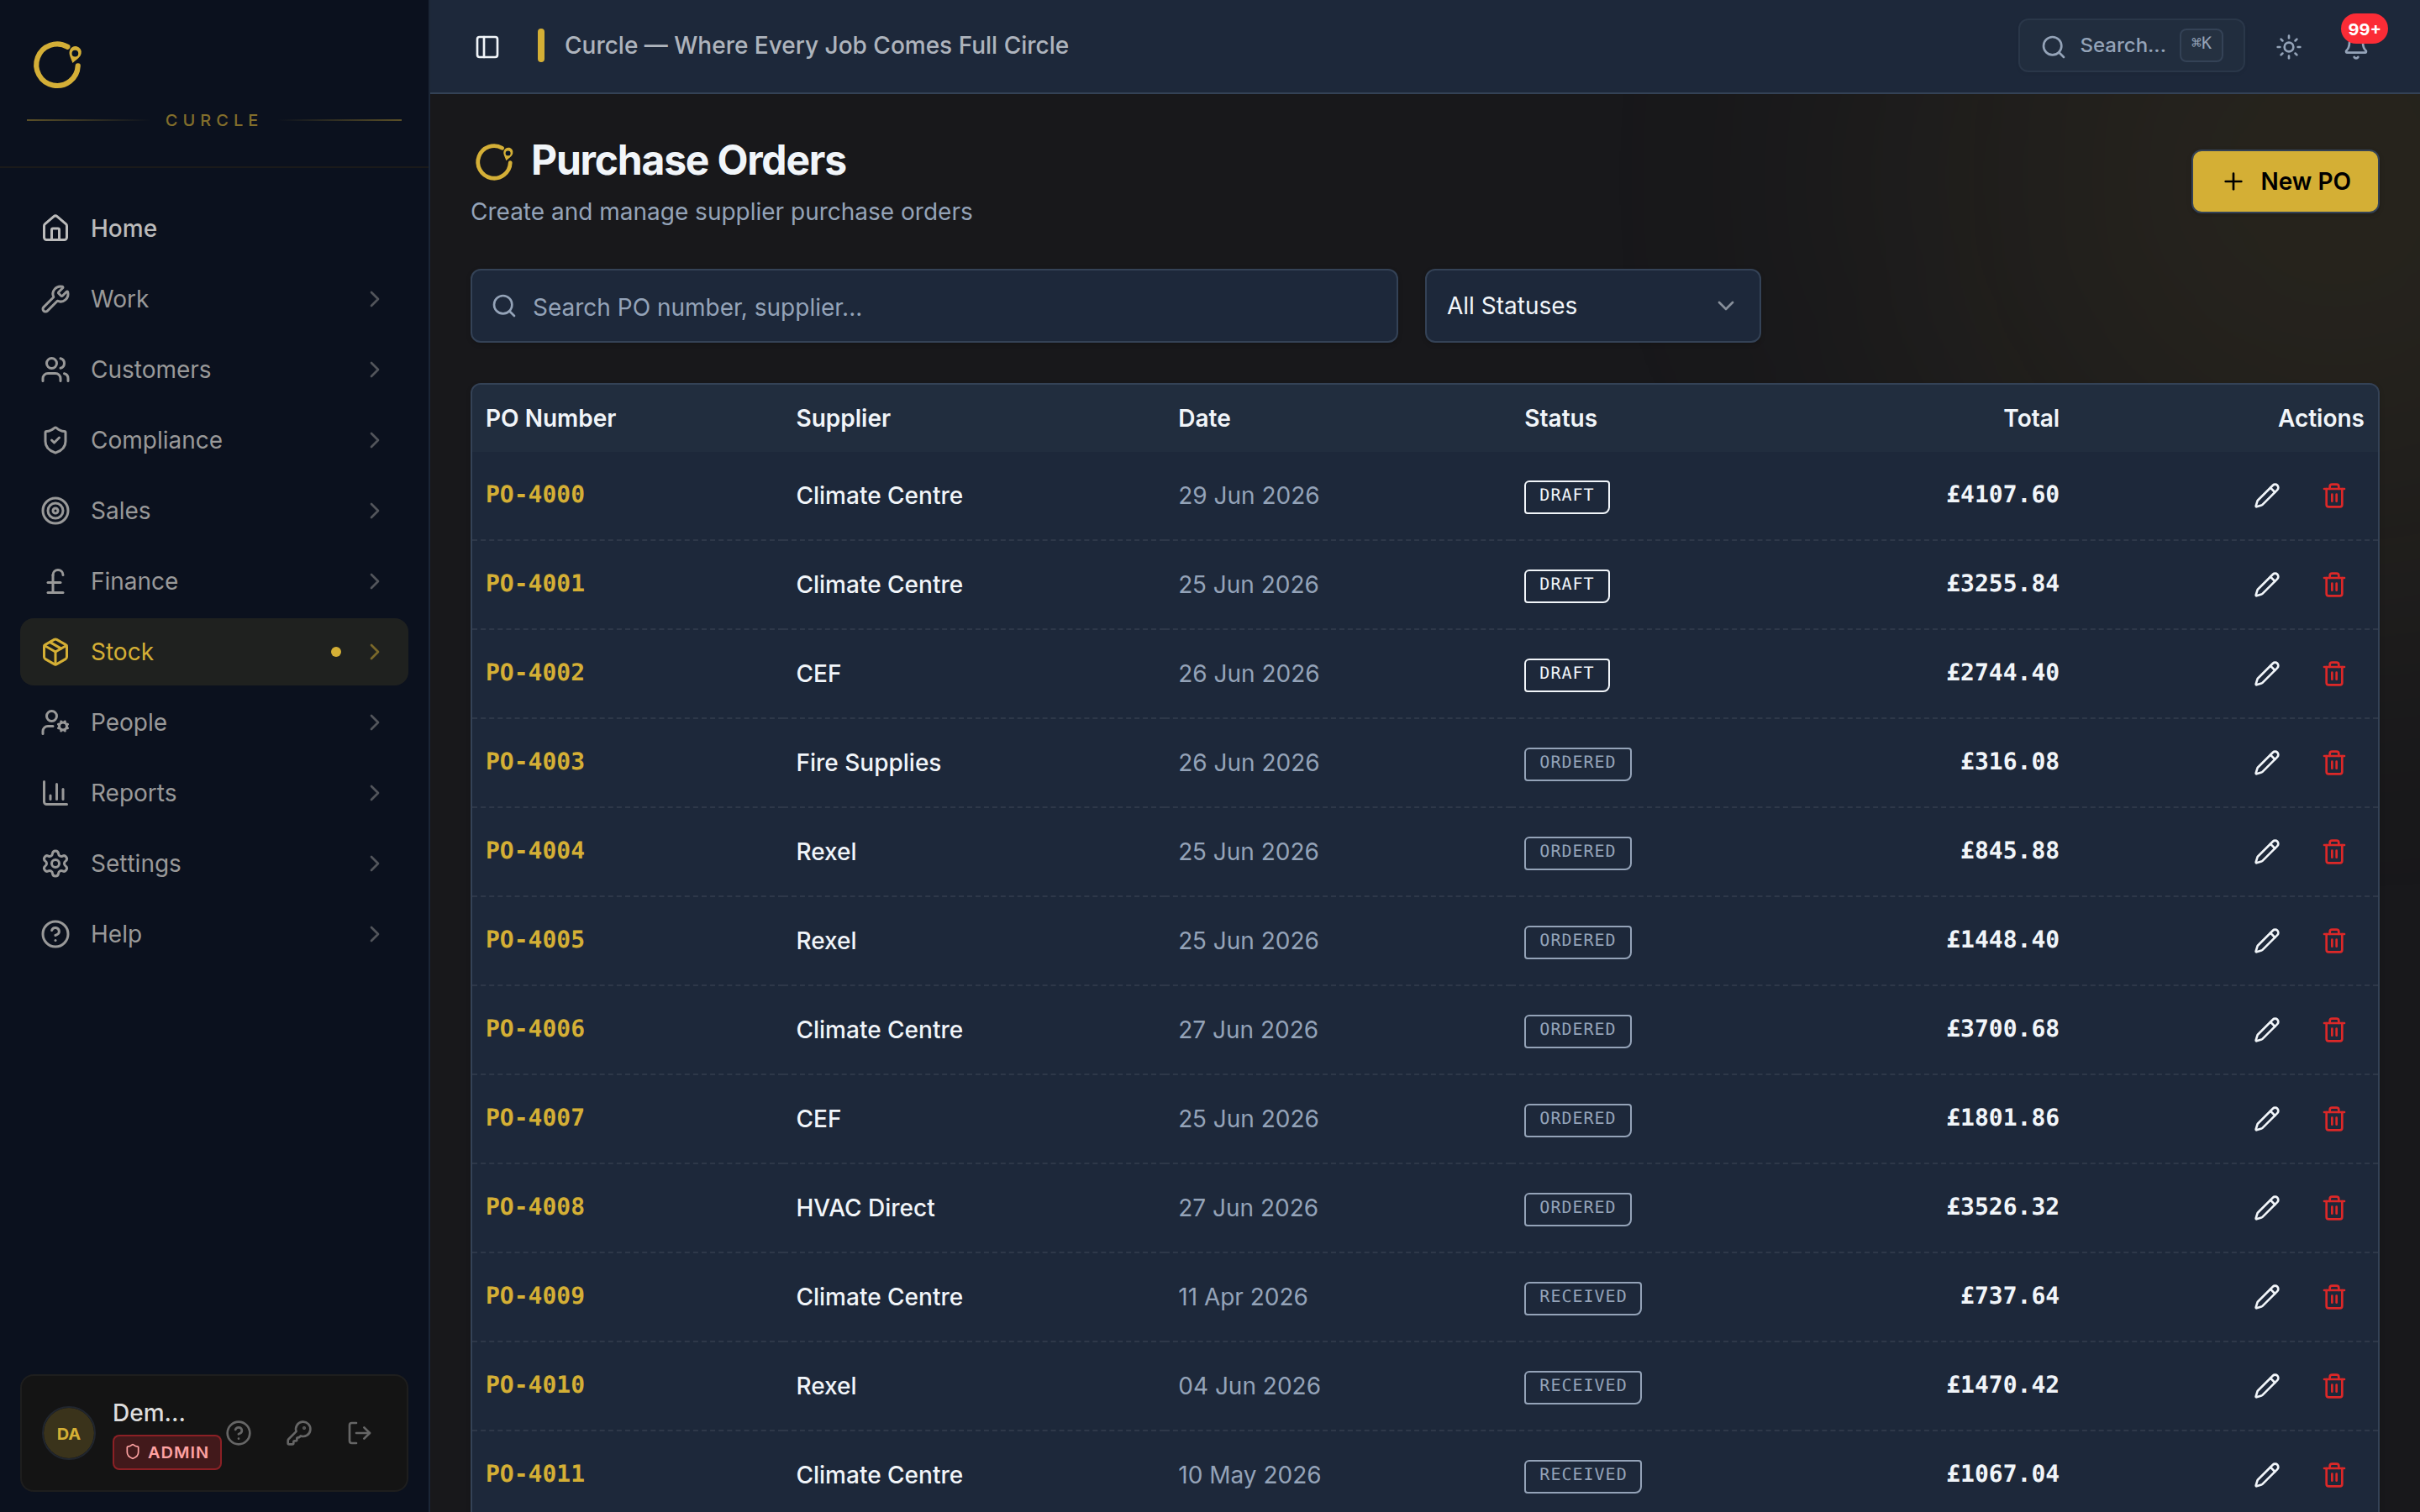Viewport: 2420px width, 1512px height.
Task: Click the Total column header
Action: [2031, 418]
